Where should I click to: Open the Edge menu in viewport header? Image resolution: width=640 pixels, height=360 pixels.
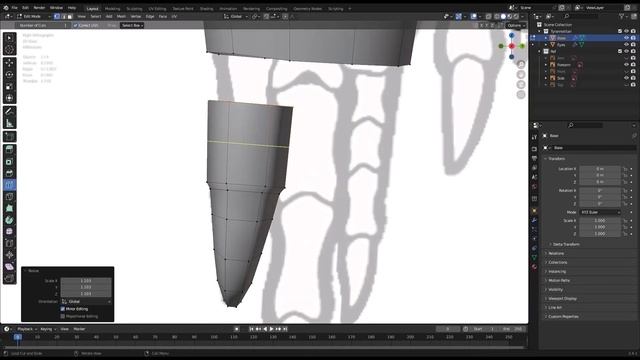click(x=150, y=16)
